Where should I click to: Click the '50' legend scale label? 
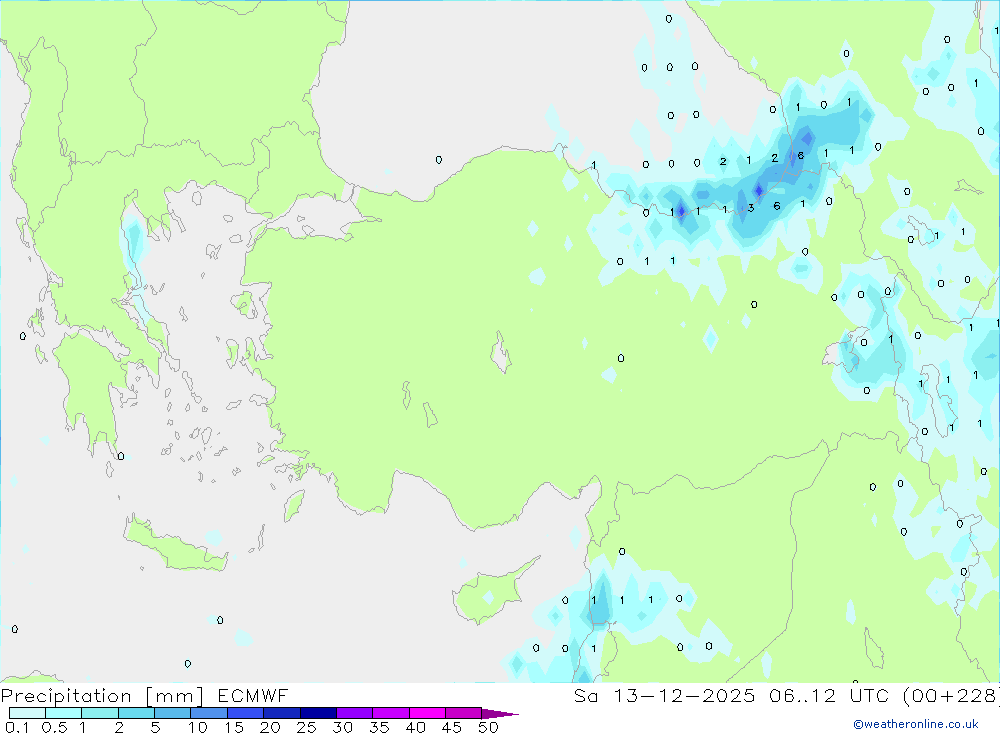point(488,727)
